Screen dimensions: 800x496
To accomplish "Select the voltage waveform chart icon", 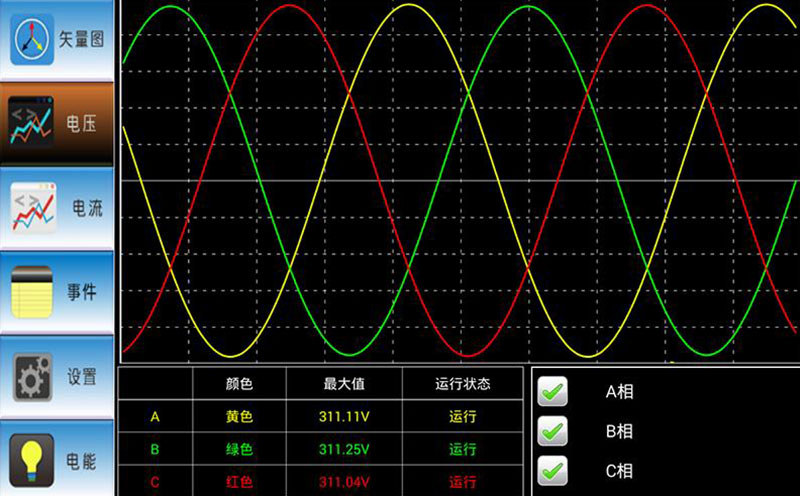I will pos(31,122).
